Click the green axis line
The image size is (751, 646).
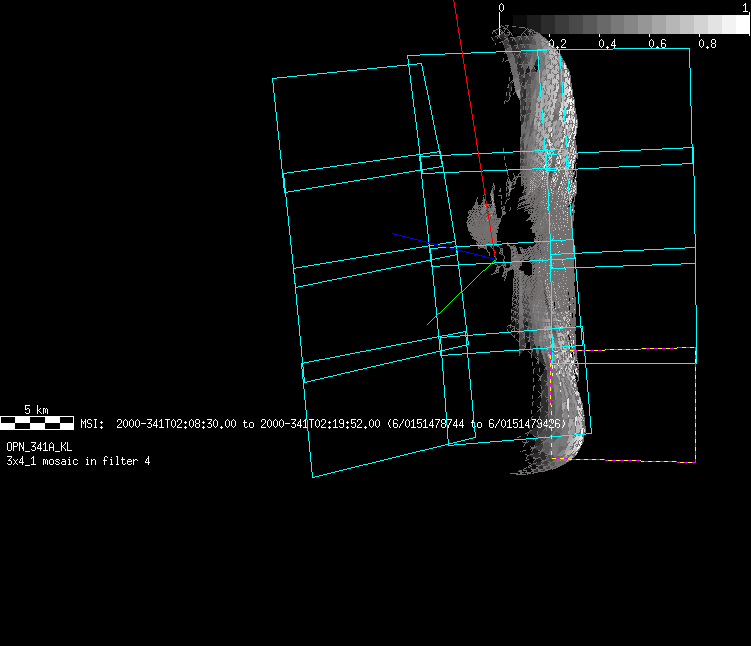(460, 295)
